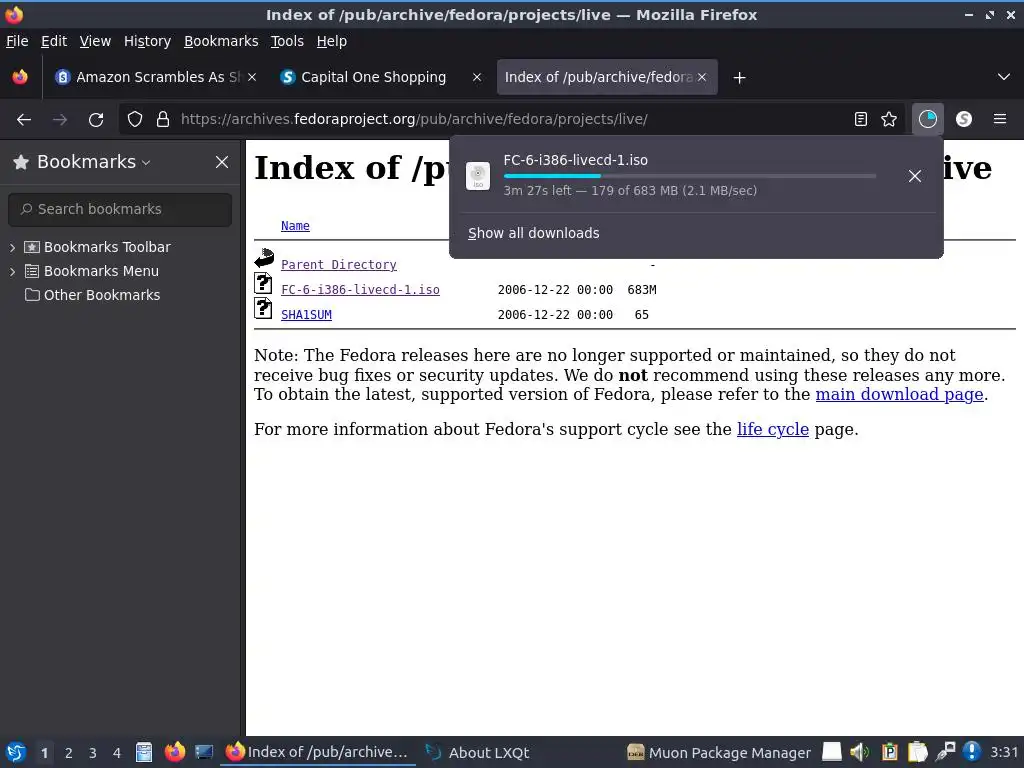Open the SHA1SUM file link

point(306,315)
